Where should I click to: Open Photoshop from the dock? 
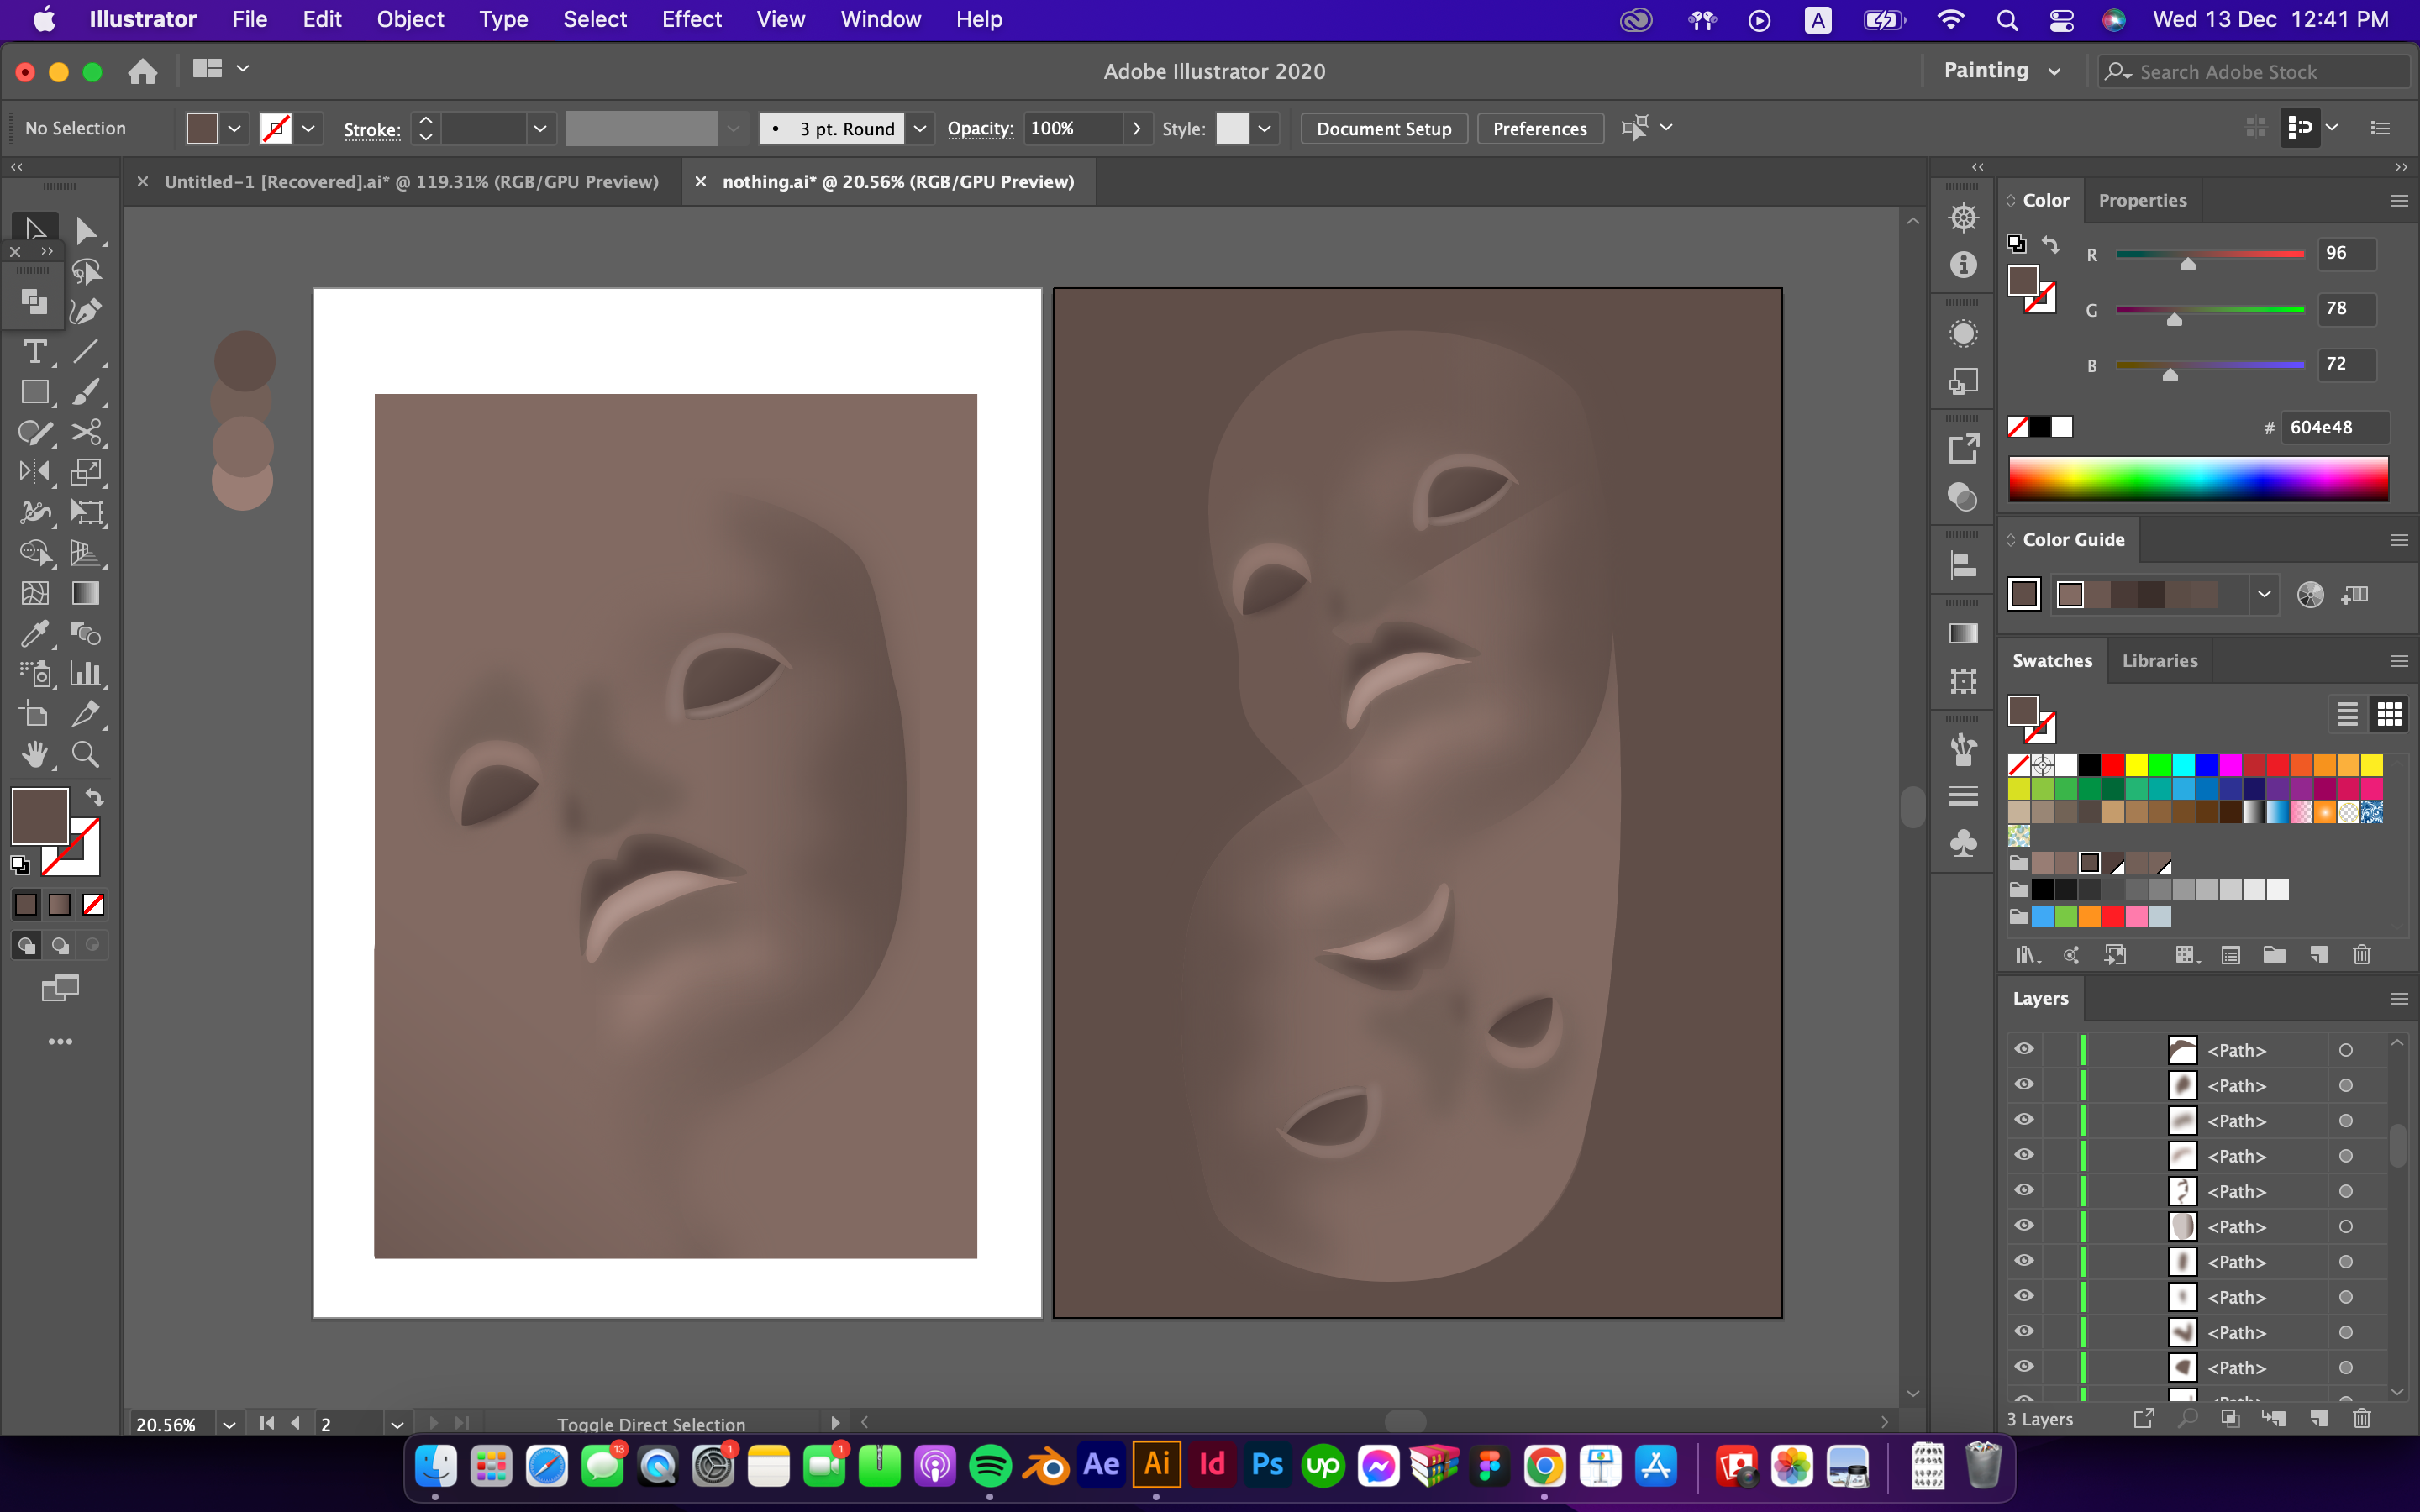click(1268, 1465)
